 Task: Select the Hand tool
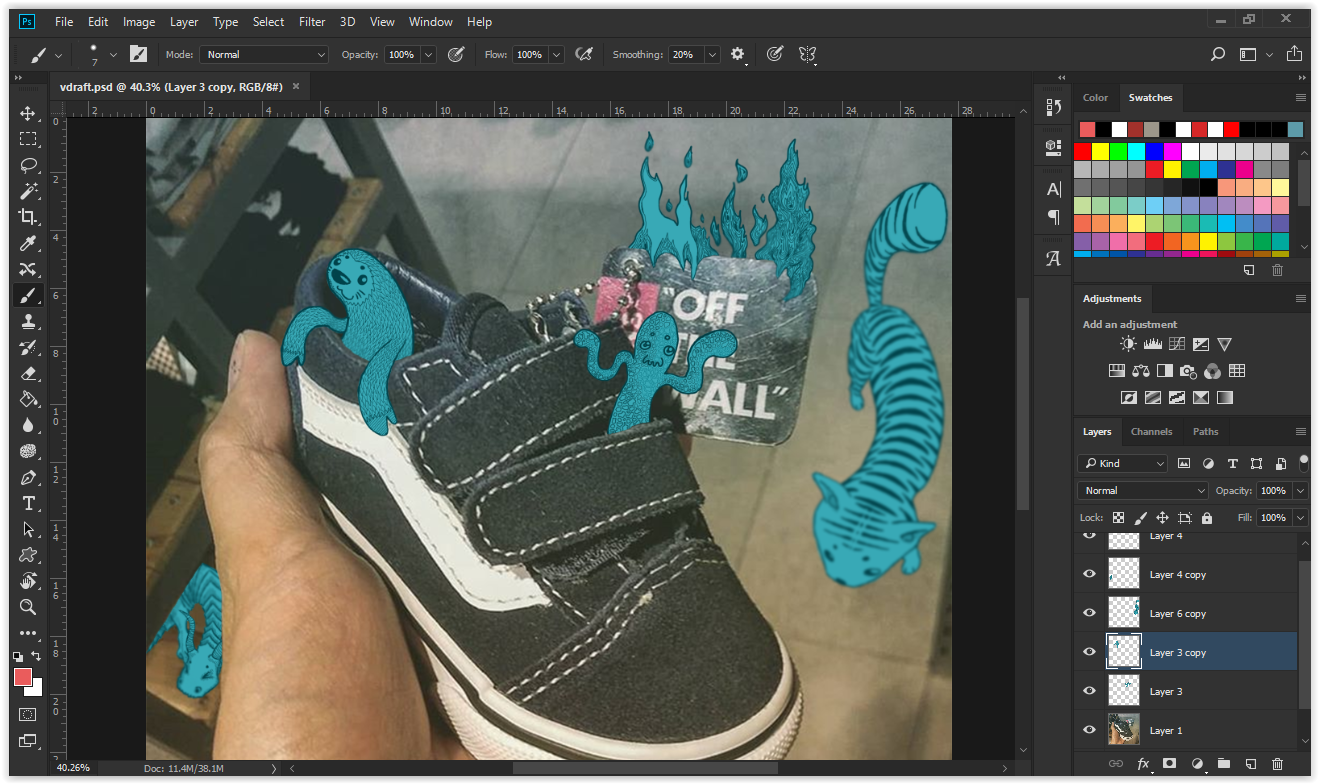(x=28, y=581)
